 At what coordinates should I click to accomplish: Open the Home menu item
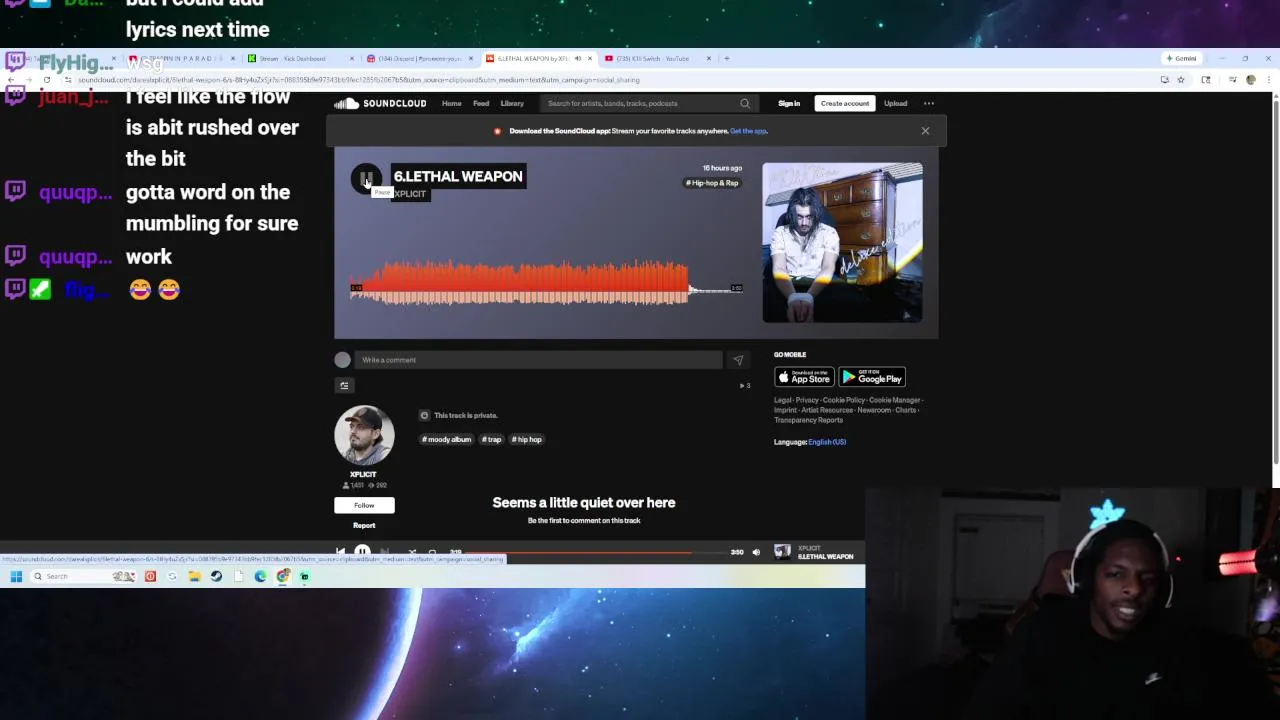pyautogui.click(x=452, y=103)
